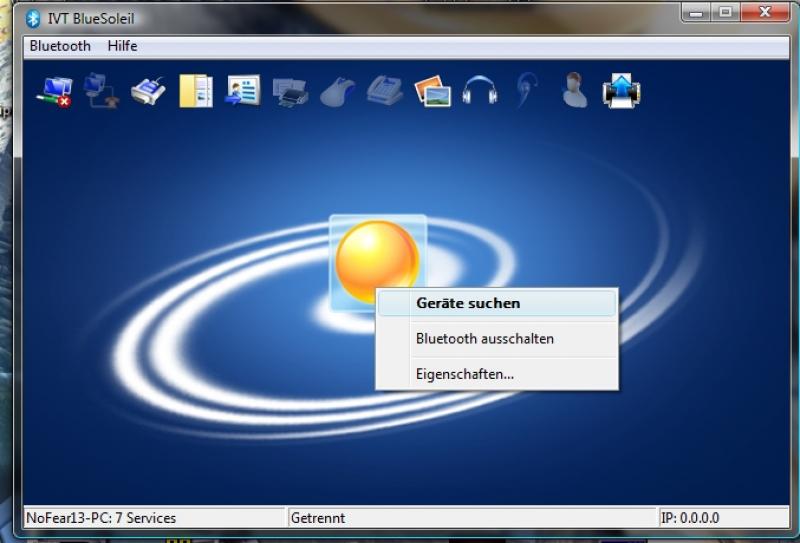Select the Bluetooth mouse input device icon
Screen dimensions: 800x543
337,92
